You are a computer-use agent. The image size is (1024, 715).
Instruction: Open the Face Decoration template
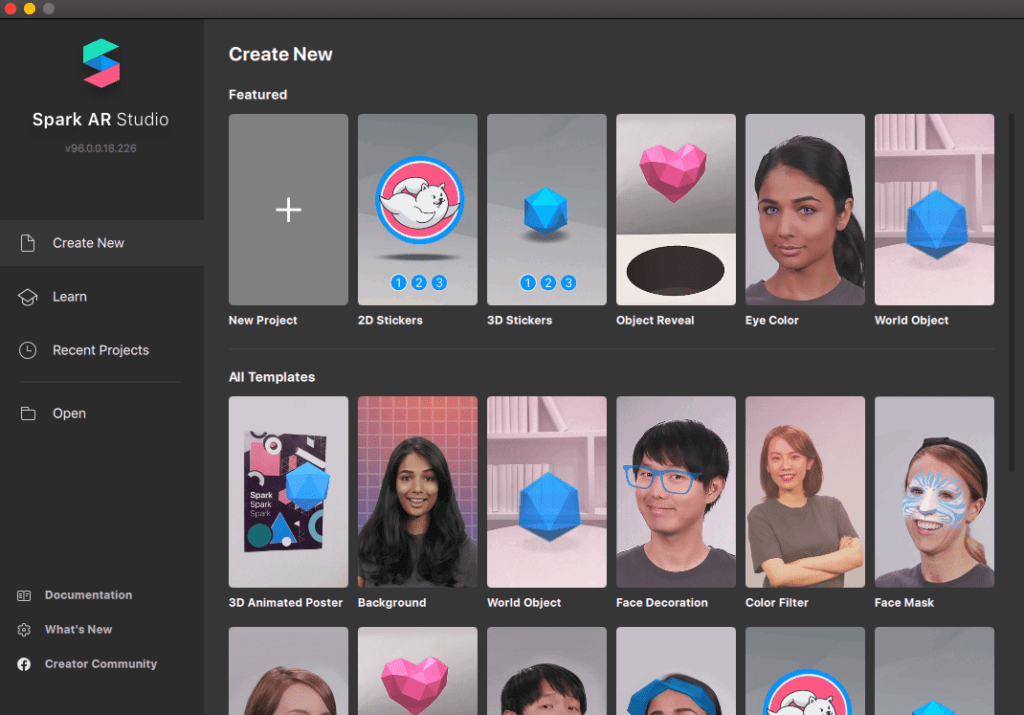tap(676, 492)
